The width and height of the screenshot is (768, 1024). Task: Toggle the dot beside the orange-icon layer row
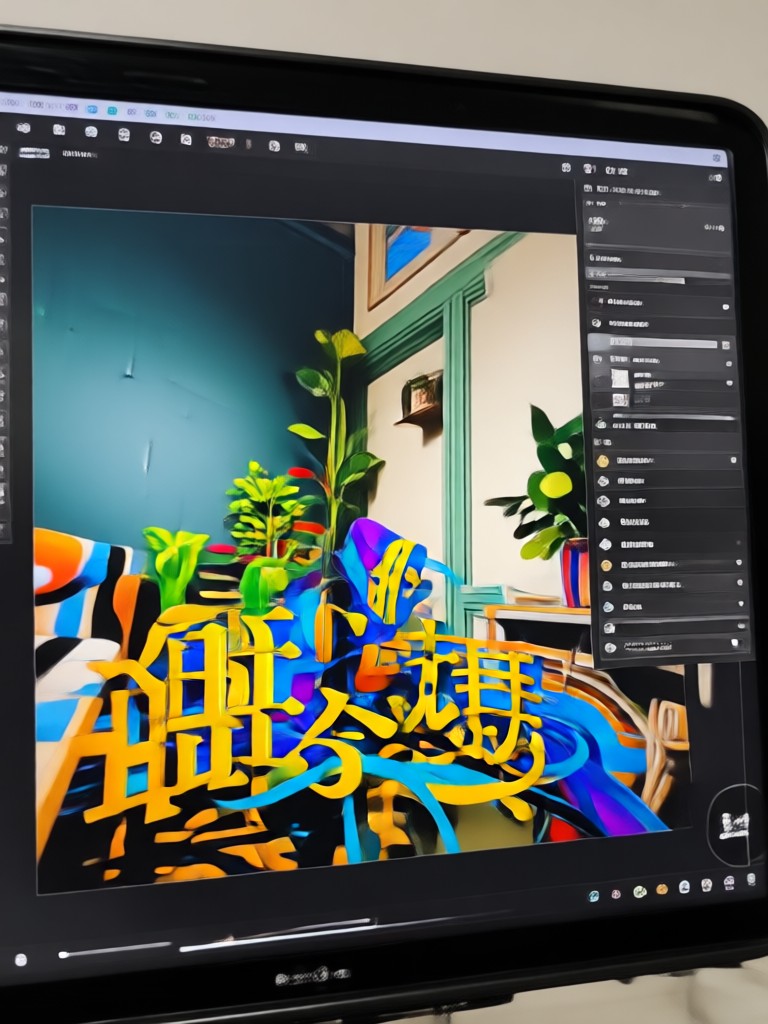pos(739,562)
